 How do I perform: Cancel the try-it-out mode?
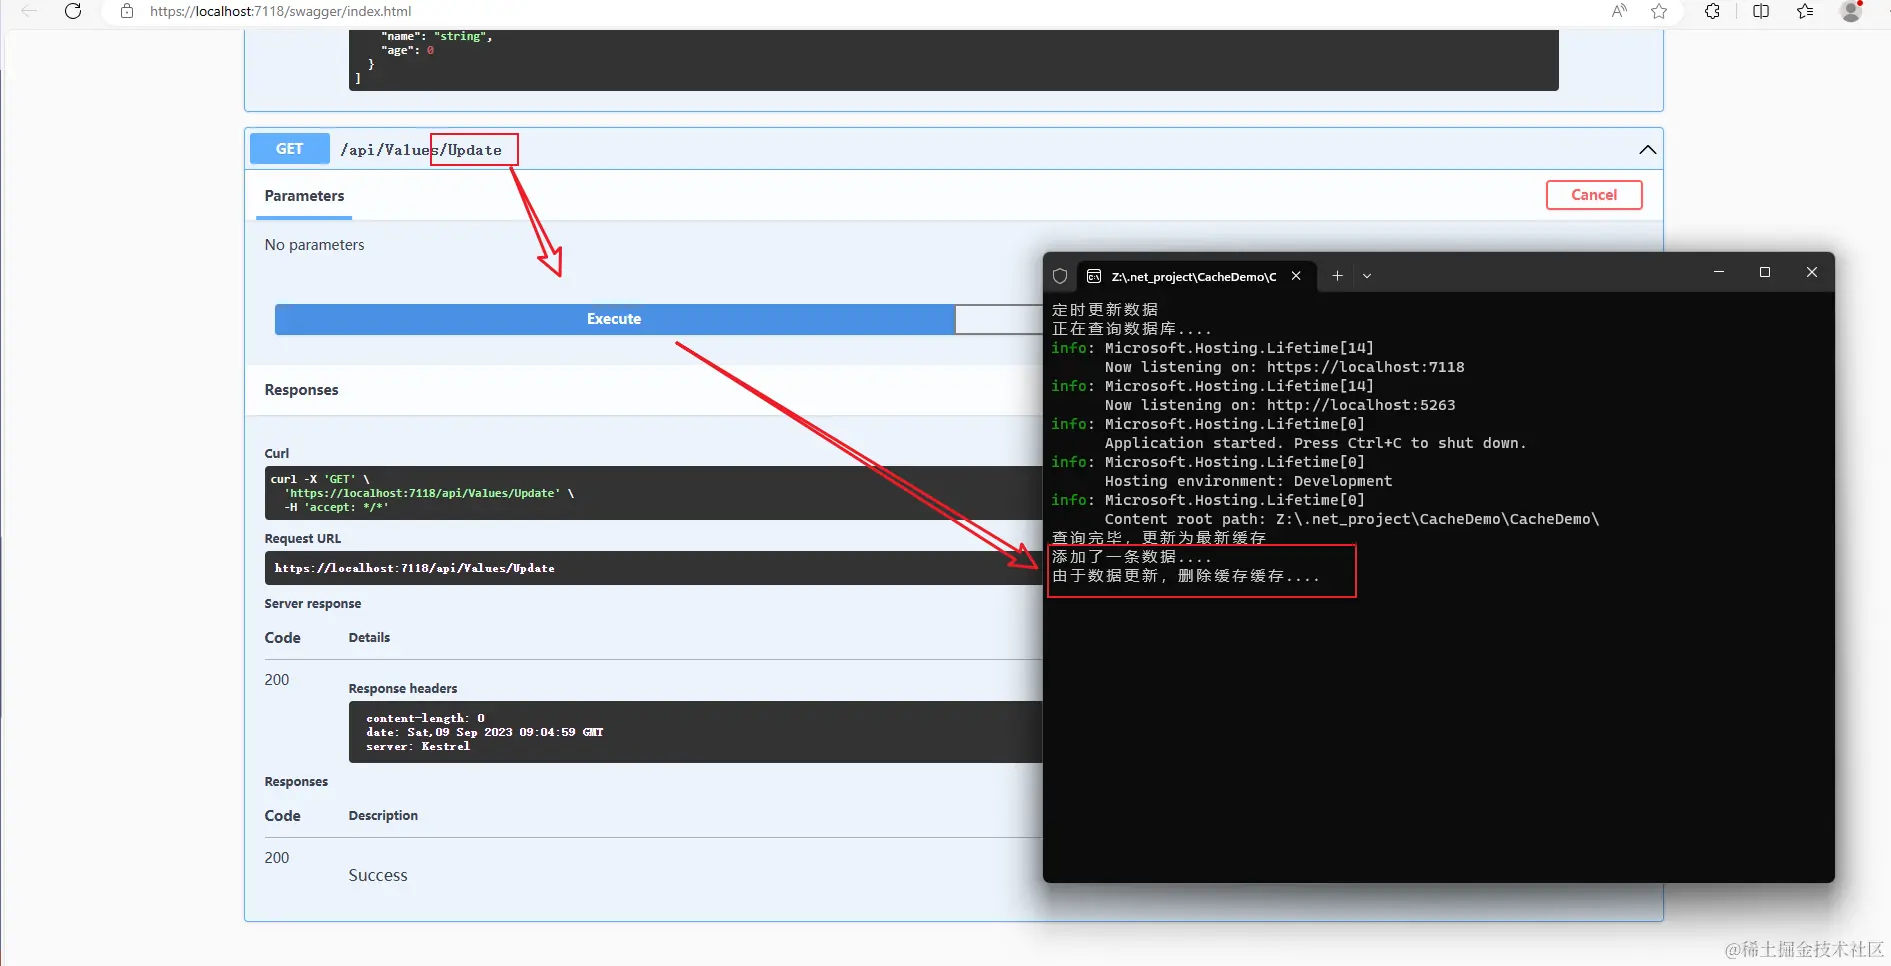(1594, 195)
